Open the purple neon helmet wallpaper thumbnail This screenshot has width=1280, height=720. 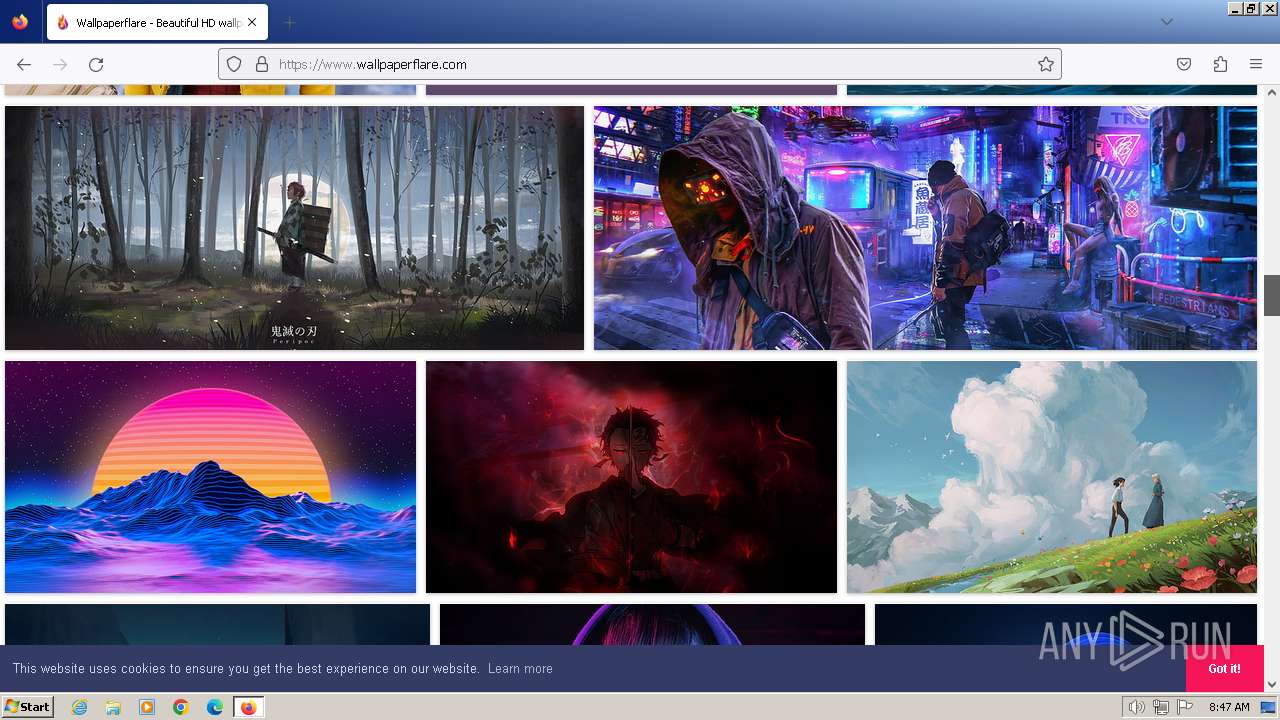pos(652,624)
